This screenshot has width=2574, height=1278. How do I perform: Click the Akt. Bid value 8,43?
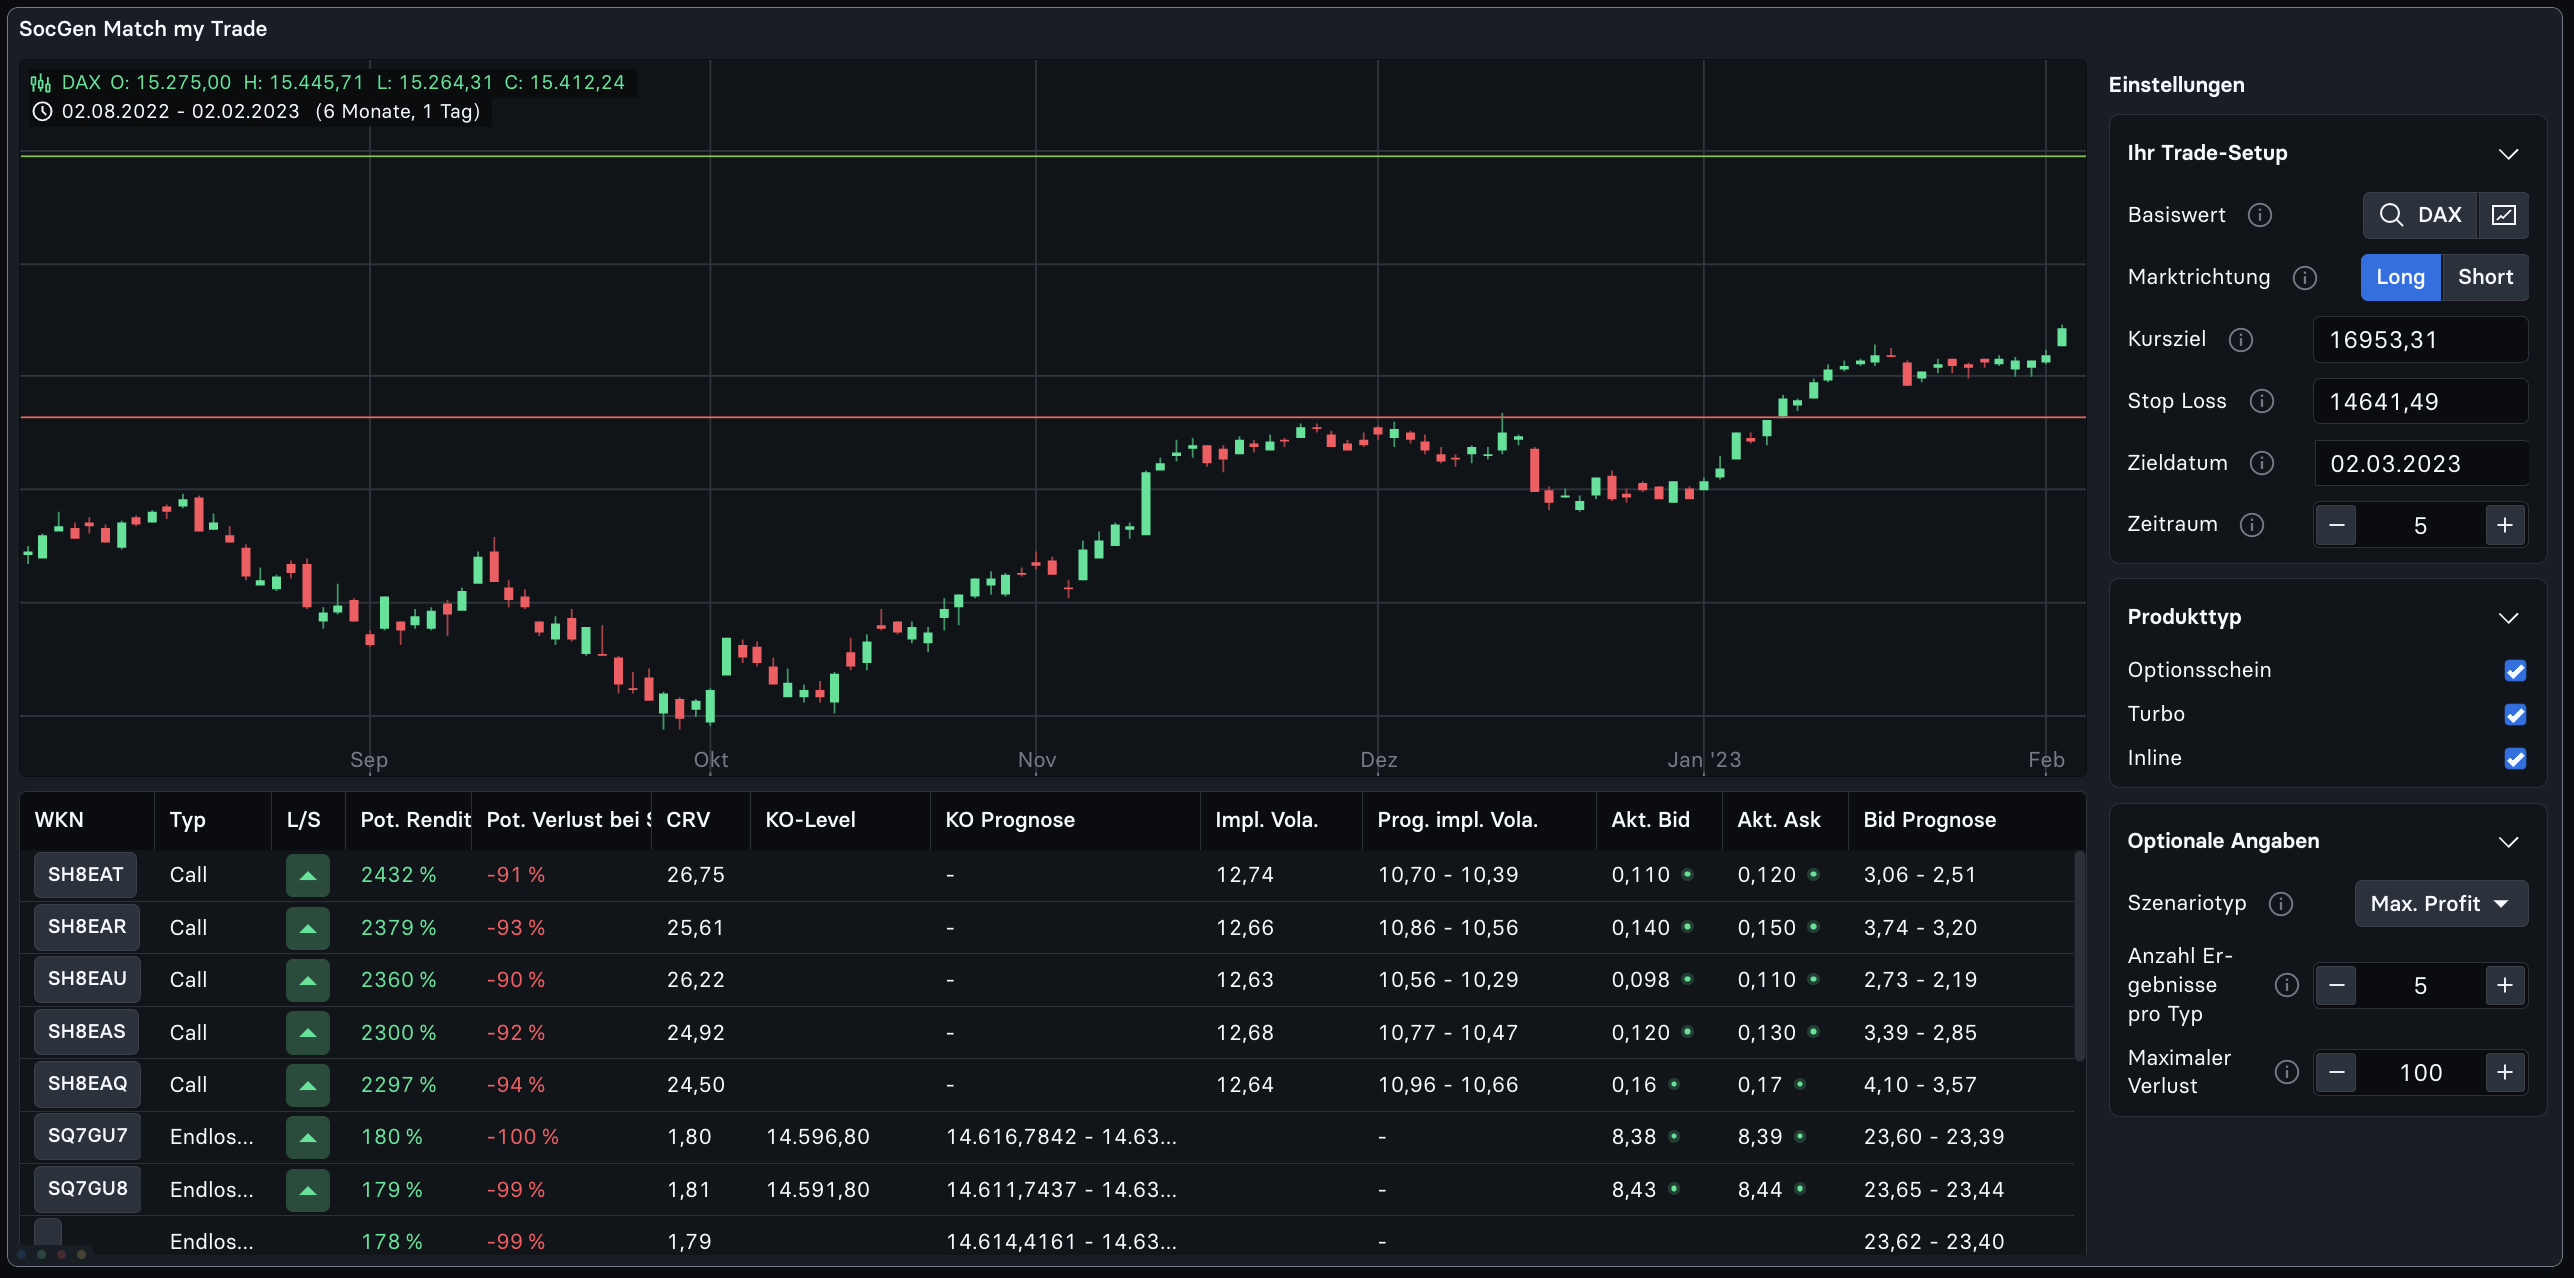(x=1634, y=1190)
